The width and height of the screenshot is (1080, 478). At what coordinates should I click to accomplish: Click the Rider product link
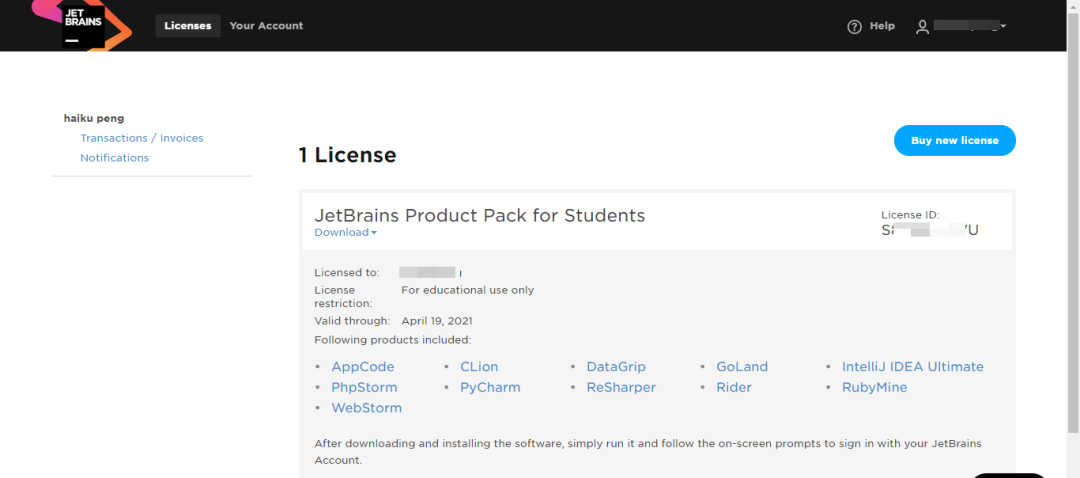point(733,387)
